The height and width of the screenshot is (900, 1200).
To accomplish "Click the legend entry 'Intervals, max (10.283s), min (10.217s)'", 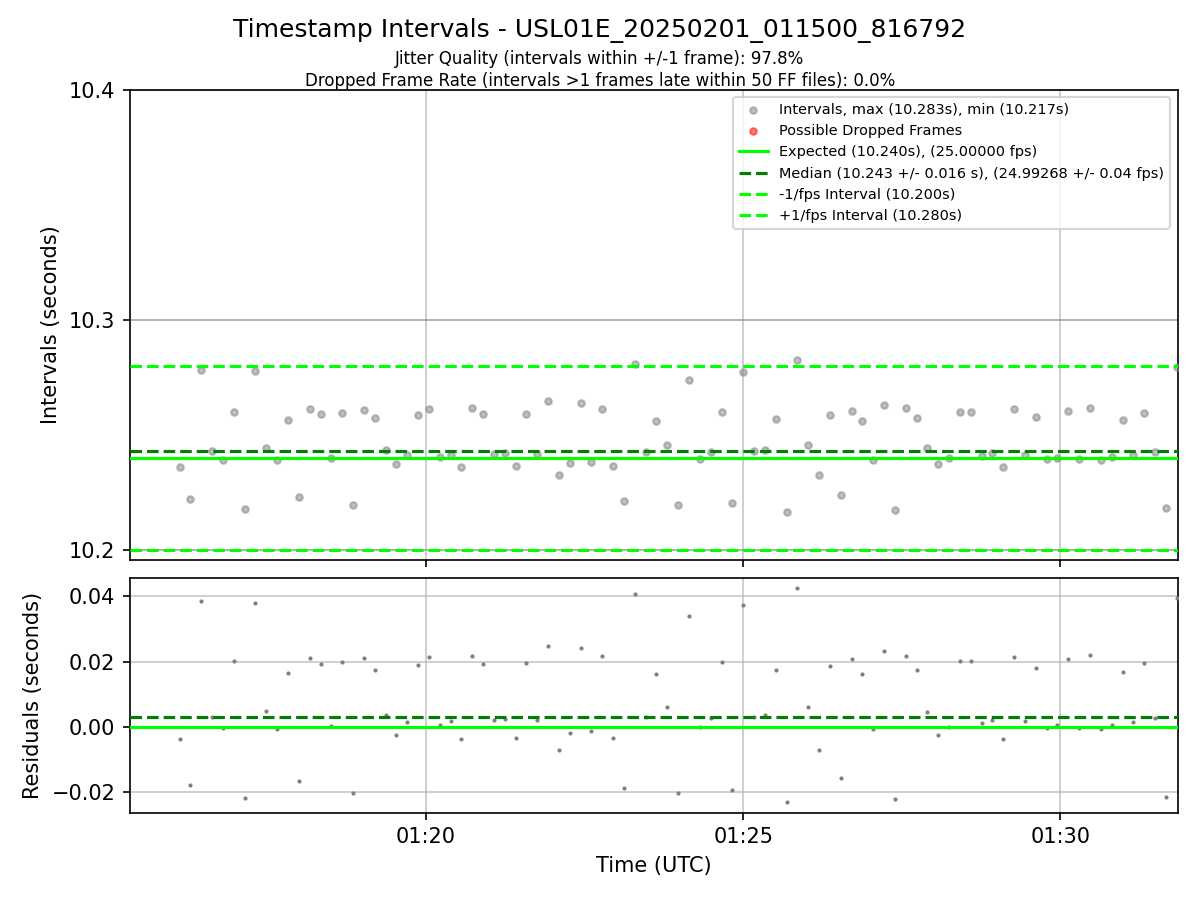I will [924, 109].
